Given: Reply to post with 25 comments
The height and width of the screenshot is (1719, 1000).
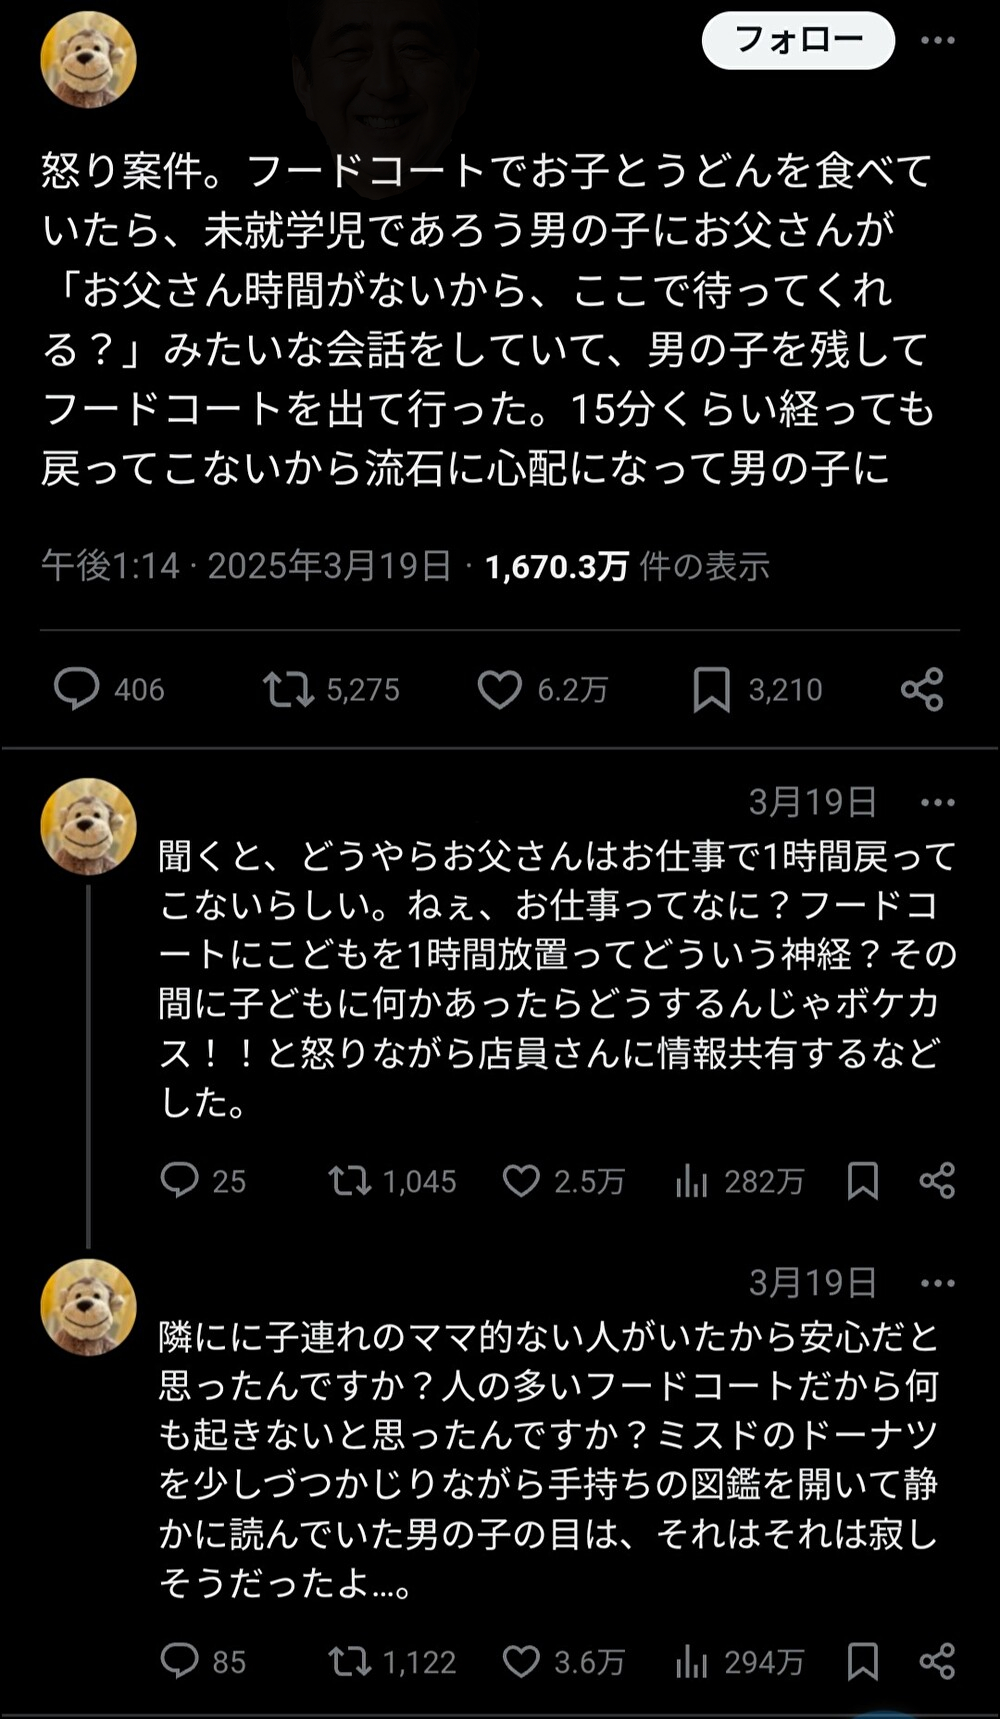Looking at the screenshot, I should tap(203, 1181).
